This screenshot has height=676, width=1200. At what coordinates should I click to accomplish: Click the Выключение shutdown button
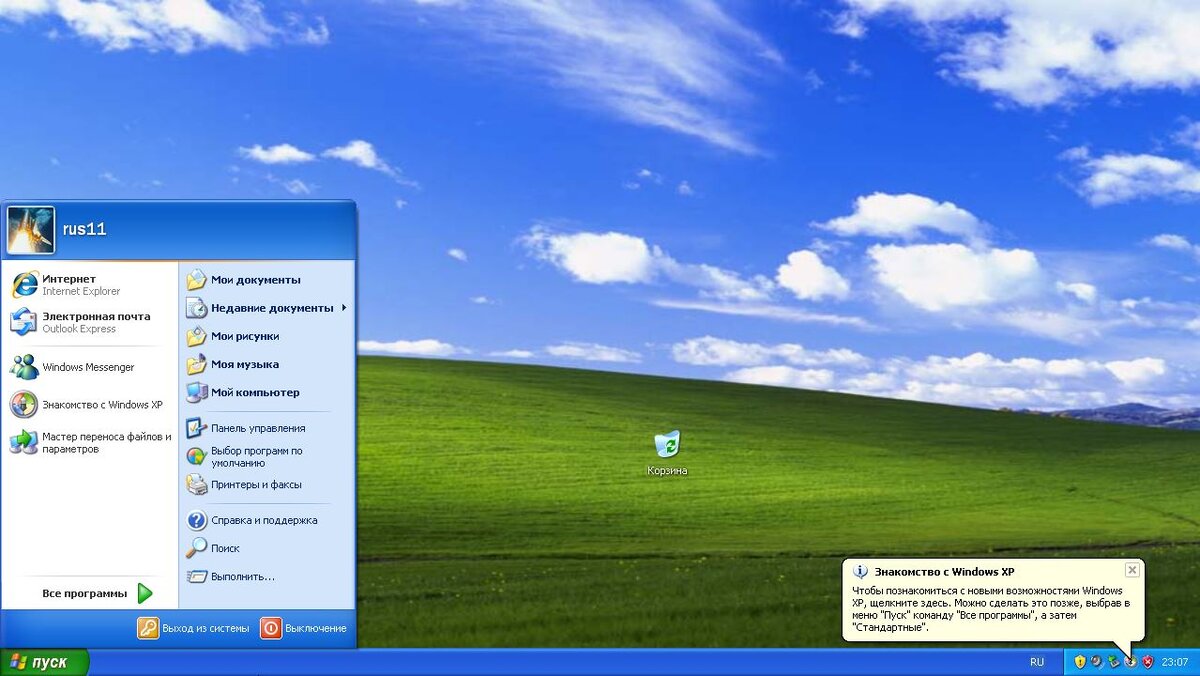click(304, 628)
